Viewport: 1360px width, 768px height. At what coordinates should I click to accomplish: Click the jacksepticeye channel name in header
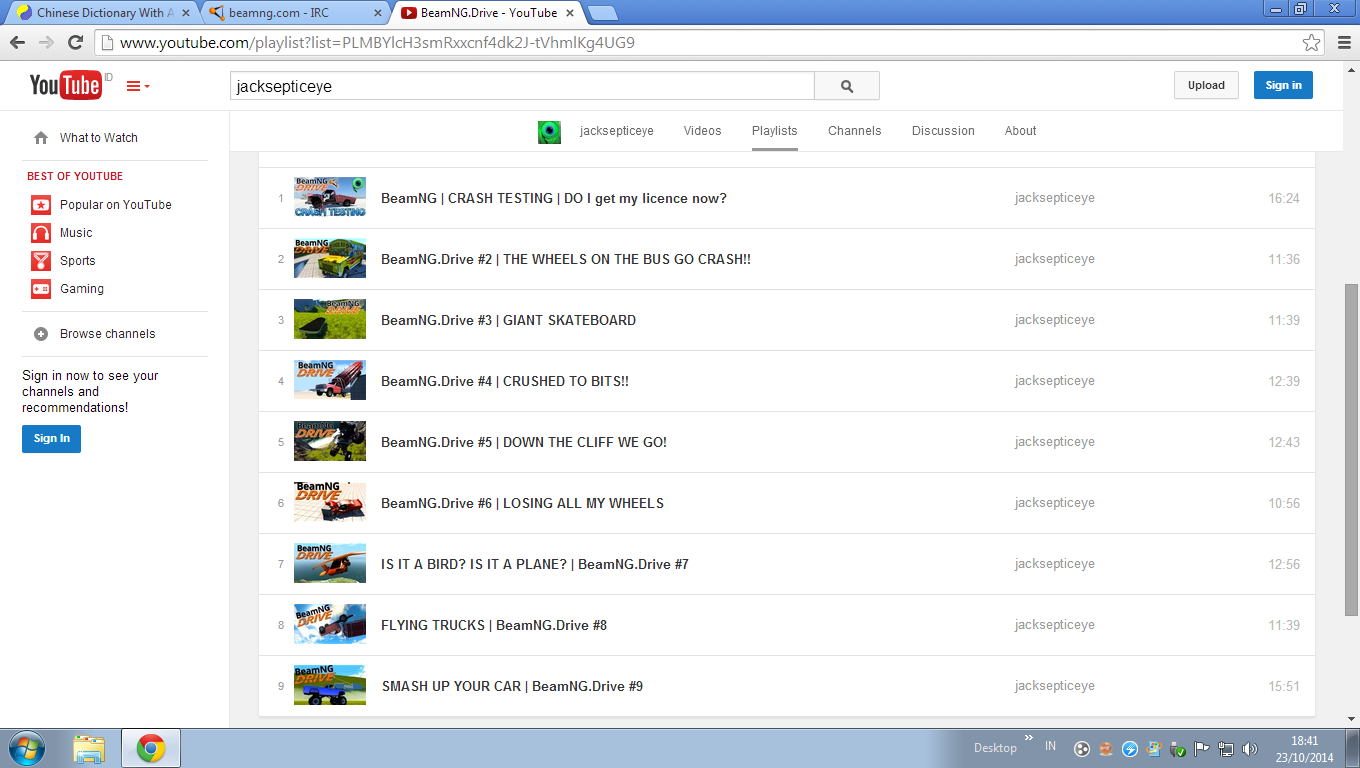click(617, 131)
